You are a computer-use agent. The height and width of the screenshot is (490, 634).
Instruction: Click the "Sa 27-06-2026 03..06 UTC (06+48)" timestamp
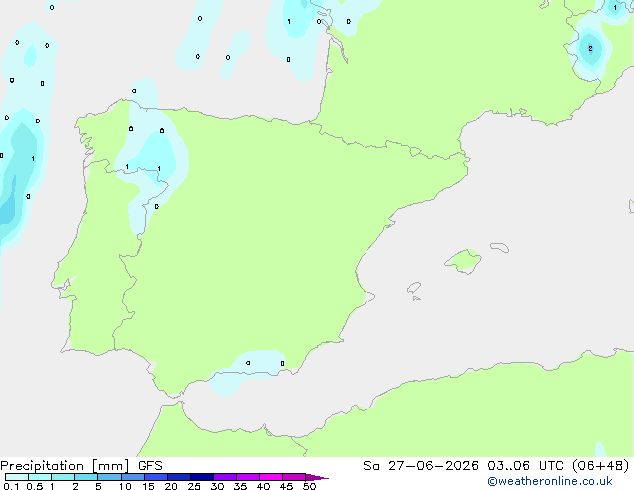click(x=496, y=466)
